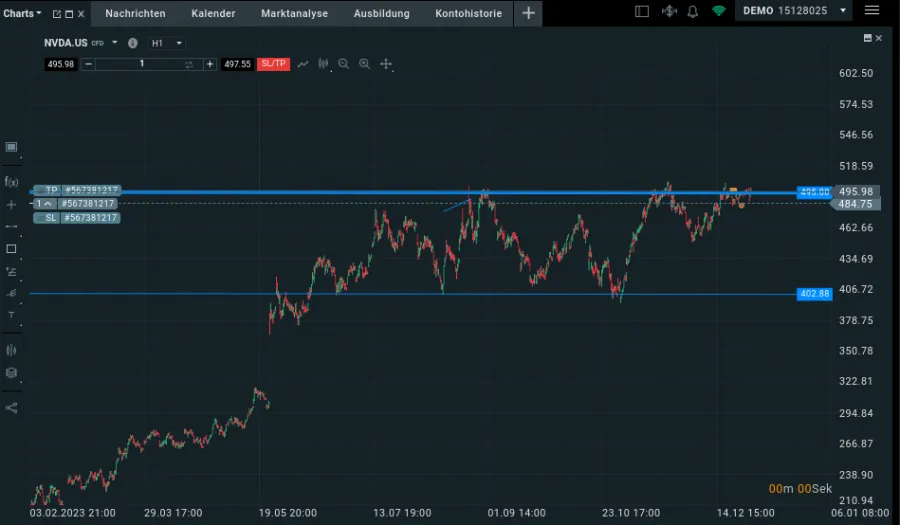
Task: Open the layers icon in left sidebar
Action: 11,373
